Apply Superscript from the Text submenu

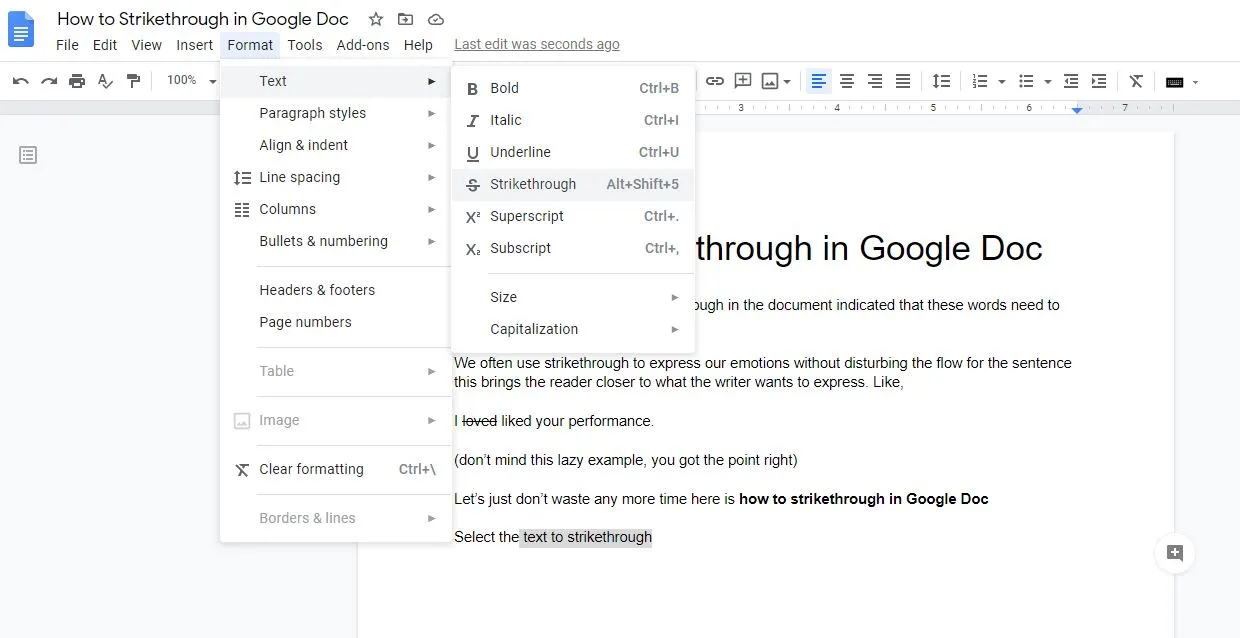(573, 216)
